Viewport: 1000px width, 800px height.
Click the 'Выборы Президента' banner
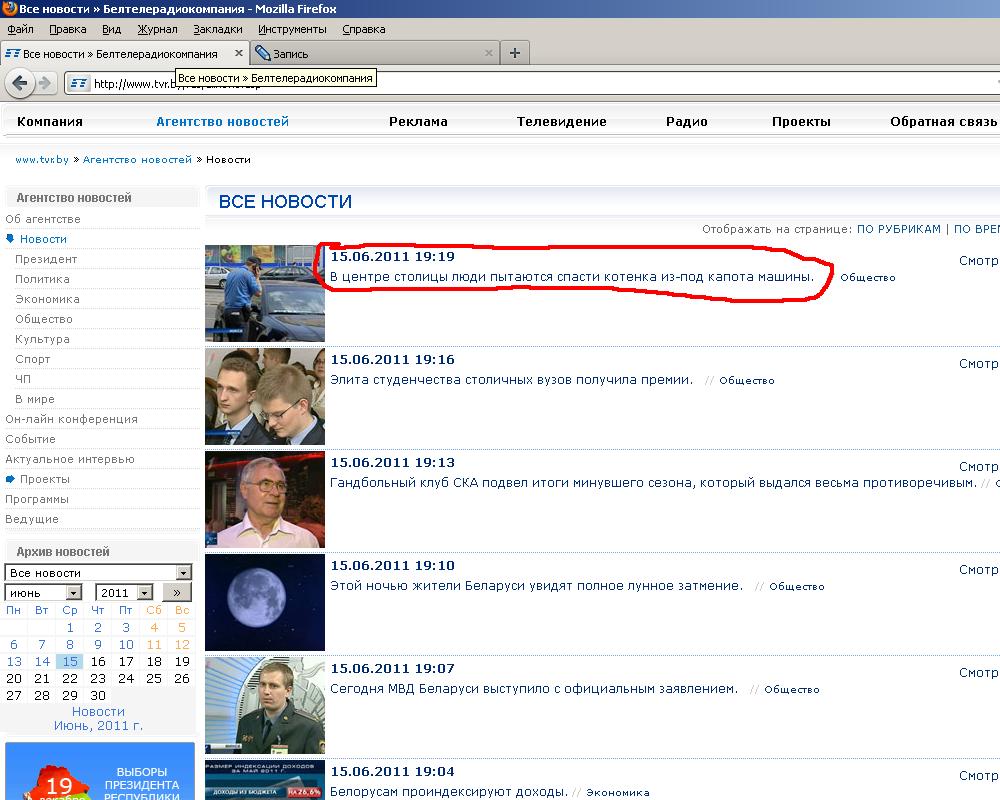100,771
